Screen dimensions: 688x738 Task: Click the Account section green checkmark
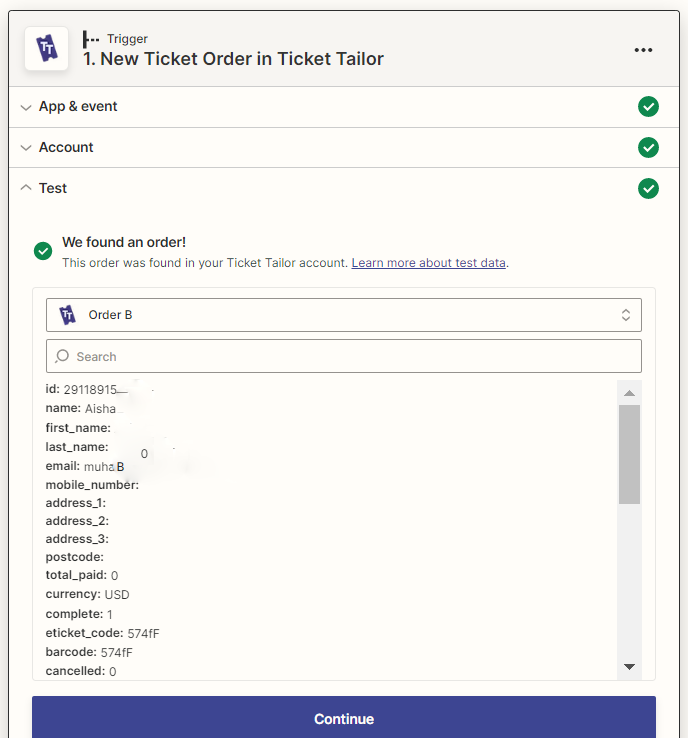pyautogui.click(x=648, y=148)
